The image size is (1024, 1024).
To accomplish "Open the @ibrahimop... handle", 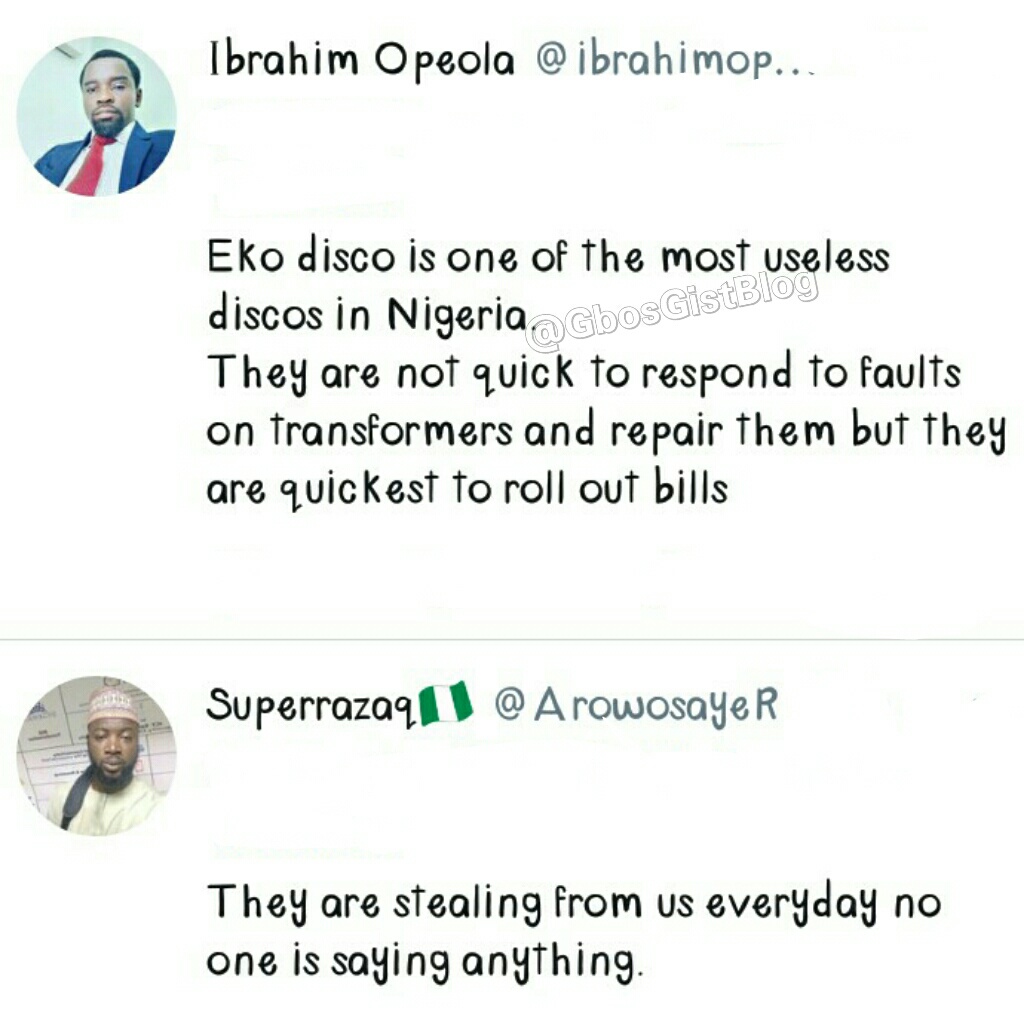I will point(675,60).
